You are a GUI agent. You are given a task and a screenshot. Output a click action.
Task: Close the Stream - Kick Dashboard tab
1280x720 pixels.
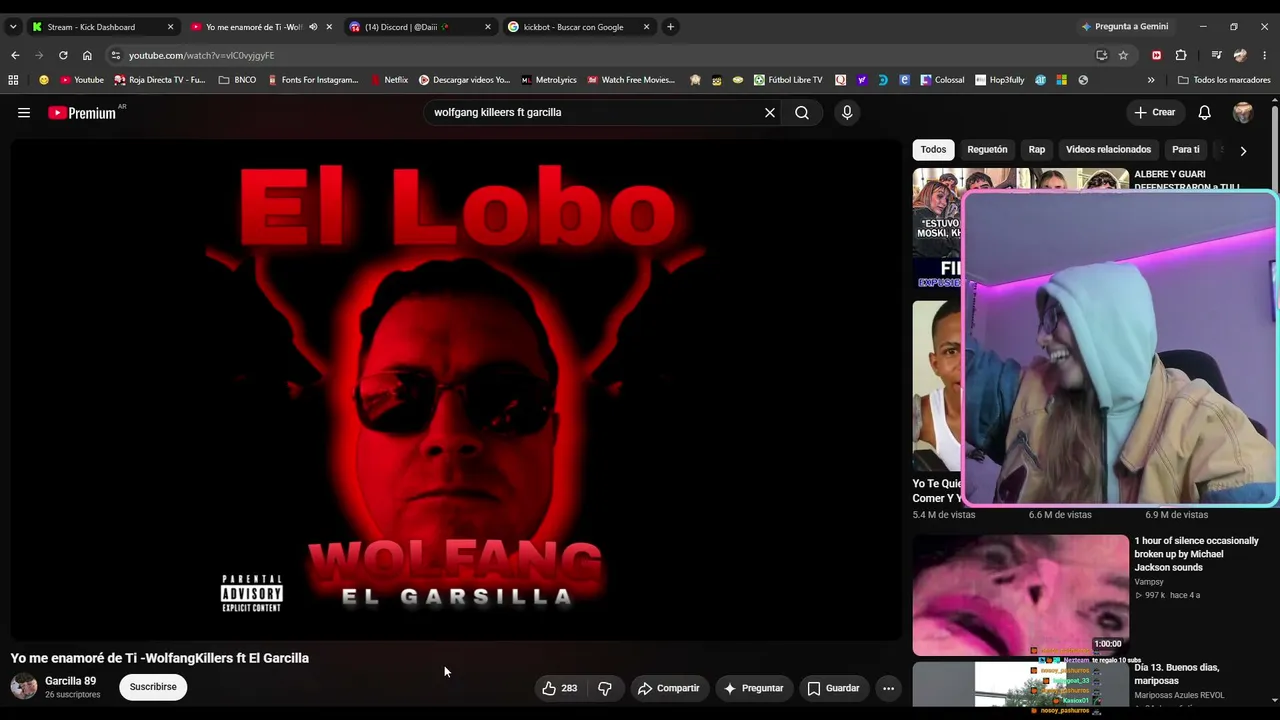[x=170, y=27]
